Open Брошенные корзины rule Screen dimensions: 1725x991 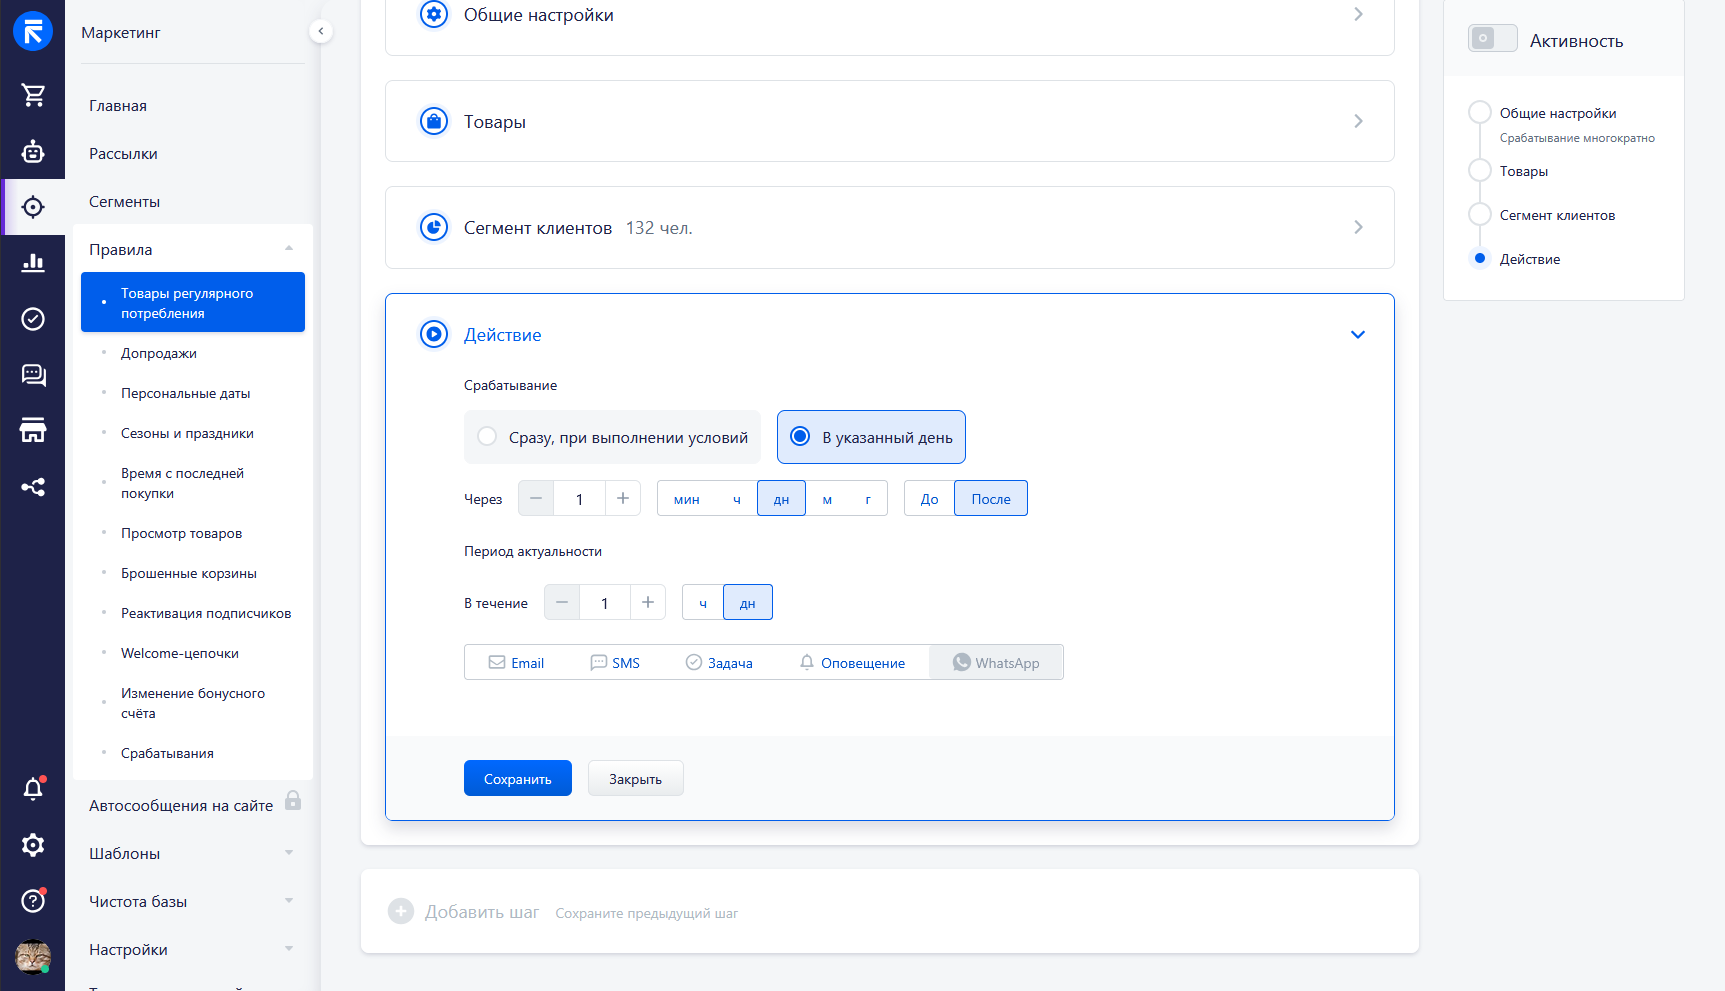click(189, 573)
